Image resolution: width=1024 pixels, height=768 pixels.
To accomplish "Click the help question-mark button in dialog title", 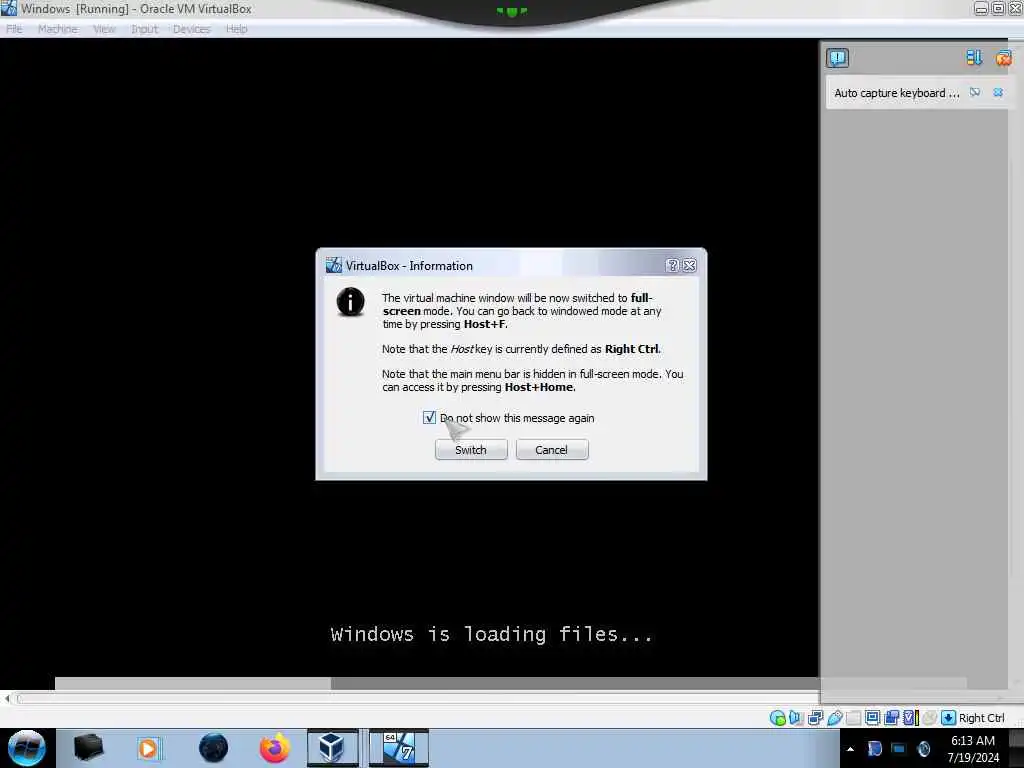I will coord(672,266).
